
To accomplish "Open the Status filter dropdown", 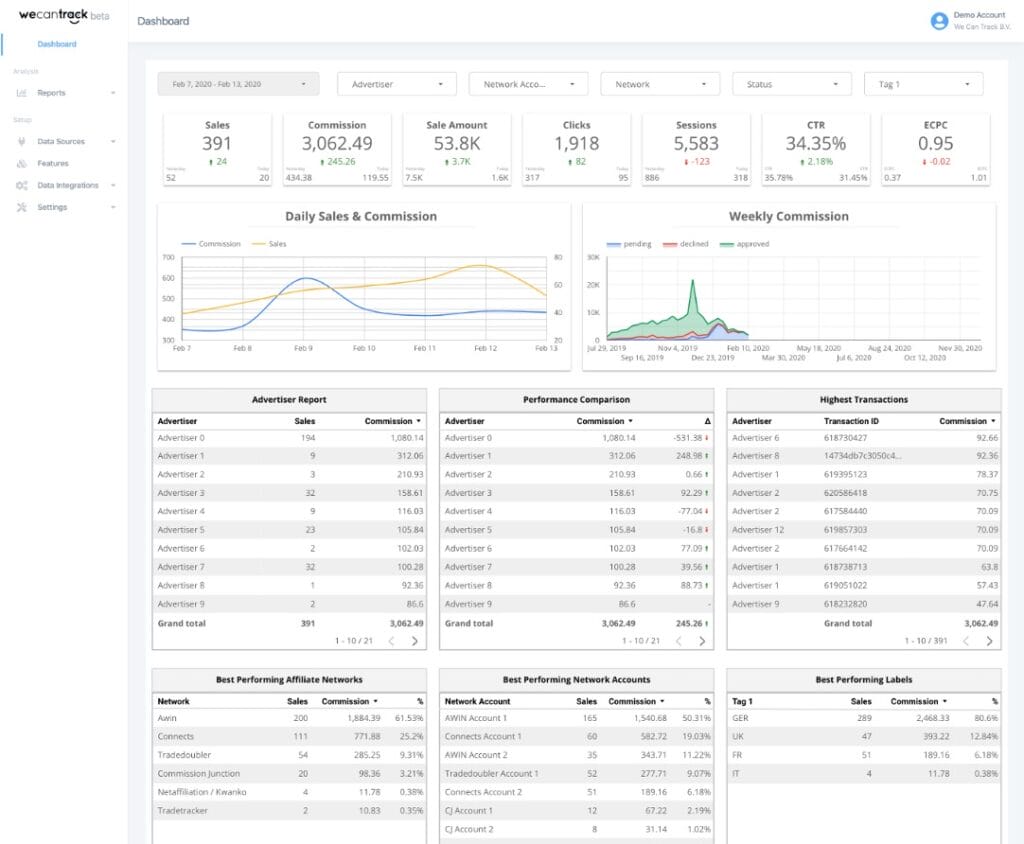I will click(x=791, y=85).
